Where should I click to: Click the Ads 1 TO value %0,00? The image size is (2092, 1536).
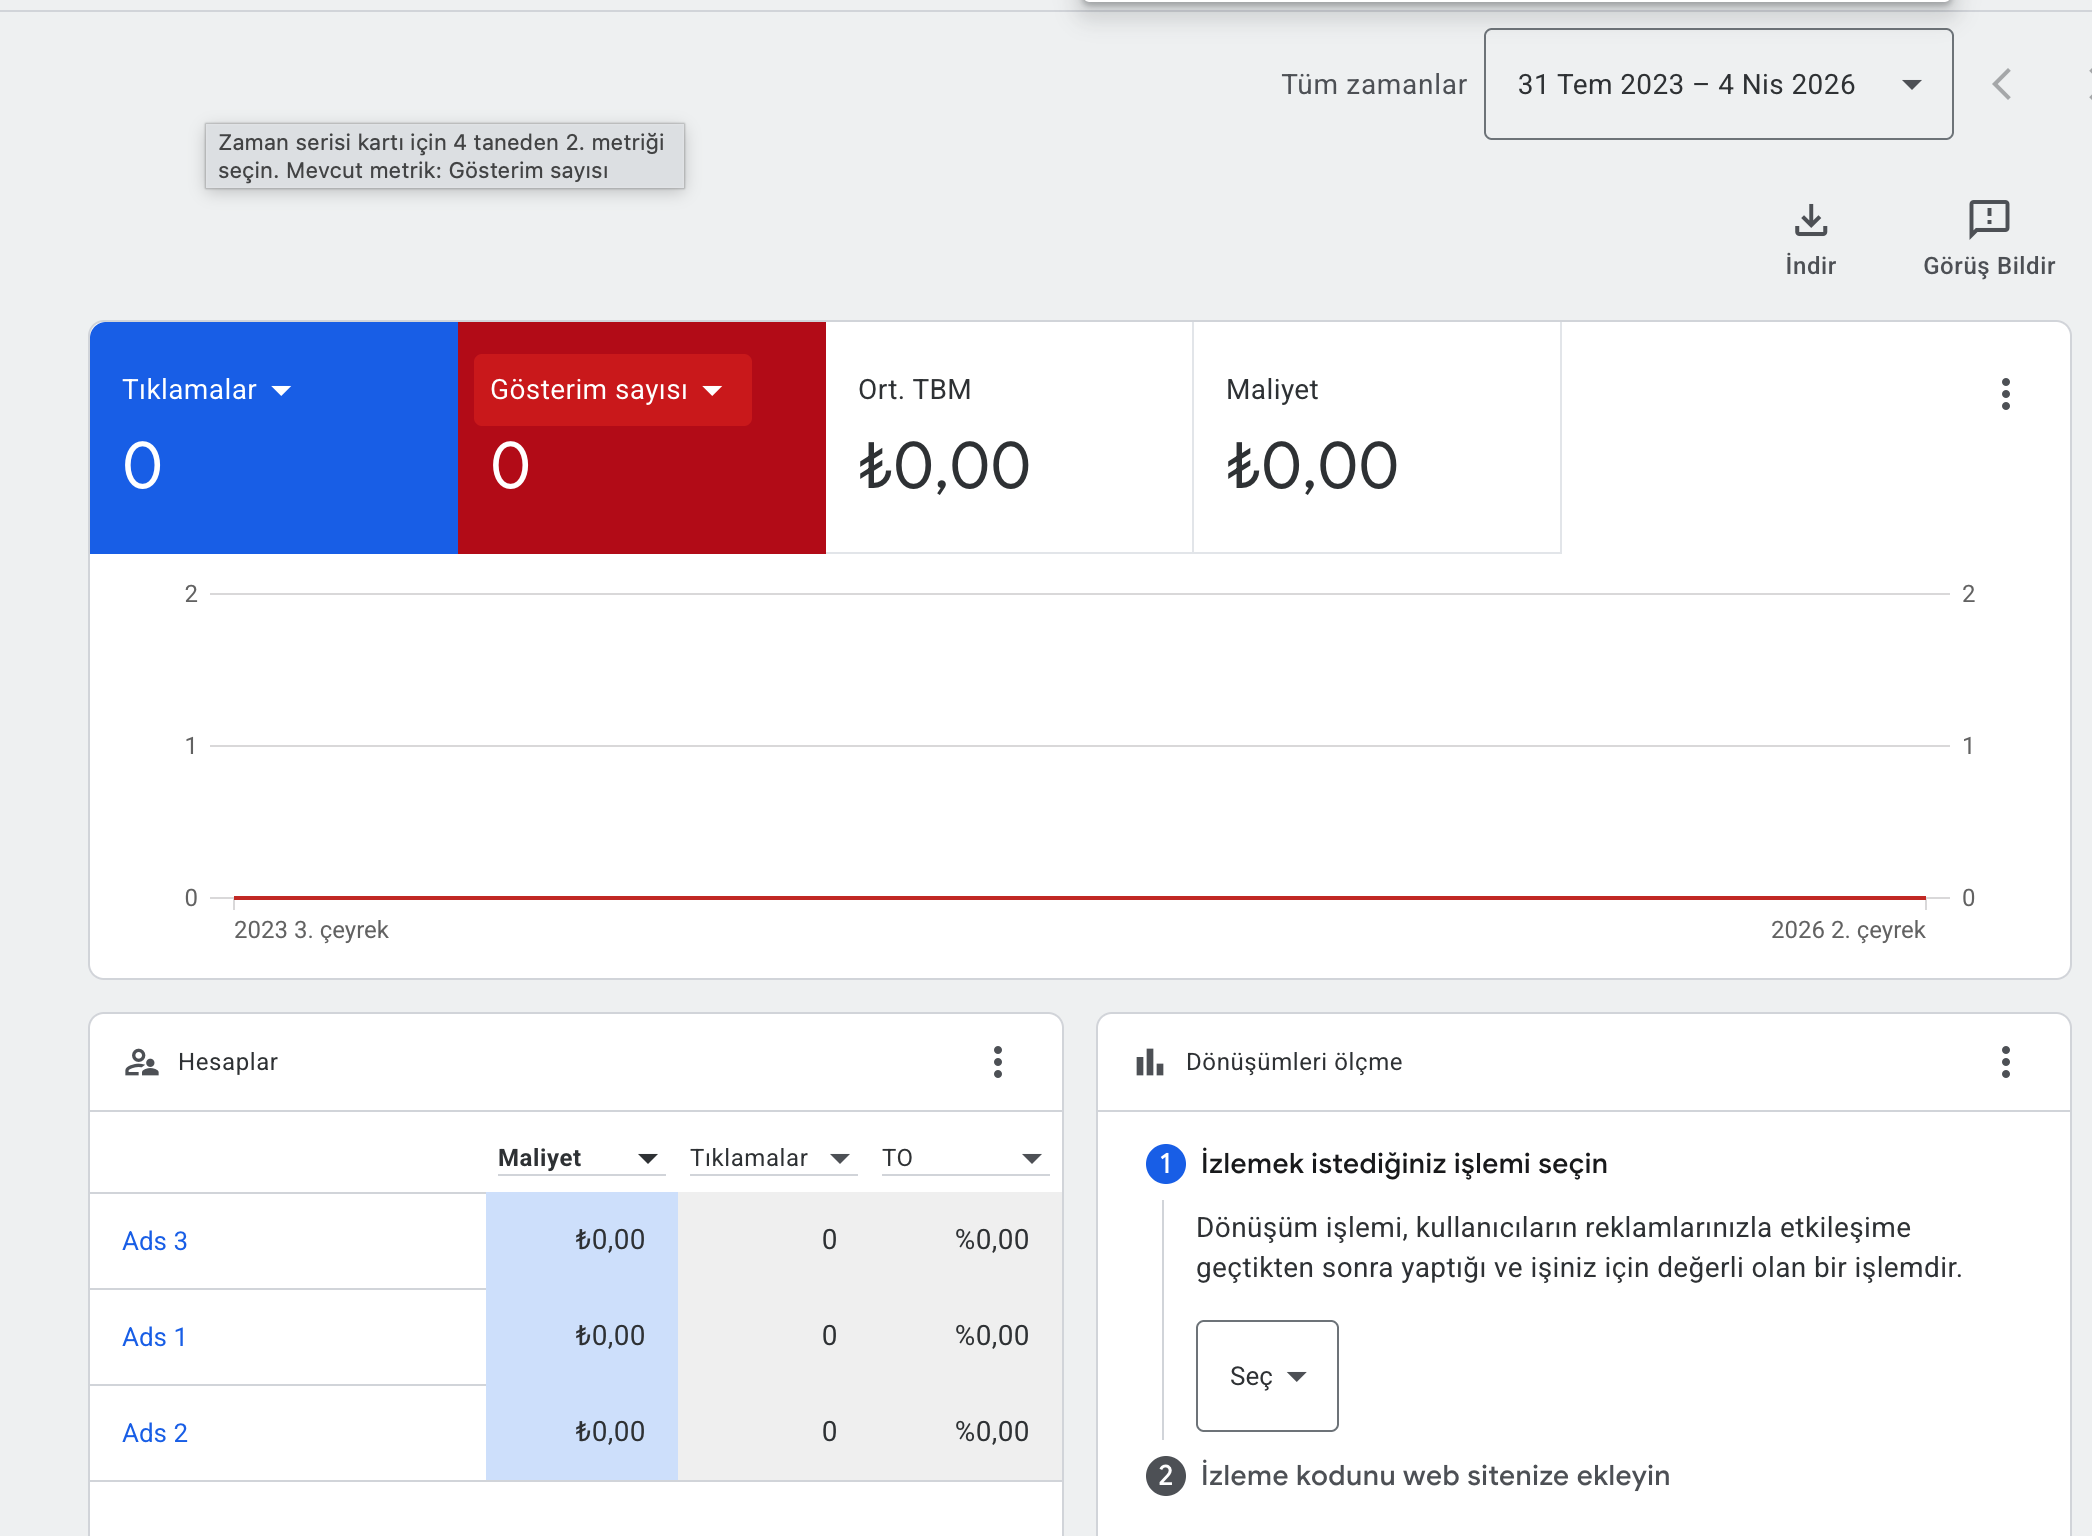tap(992, 1336)
